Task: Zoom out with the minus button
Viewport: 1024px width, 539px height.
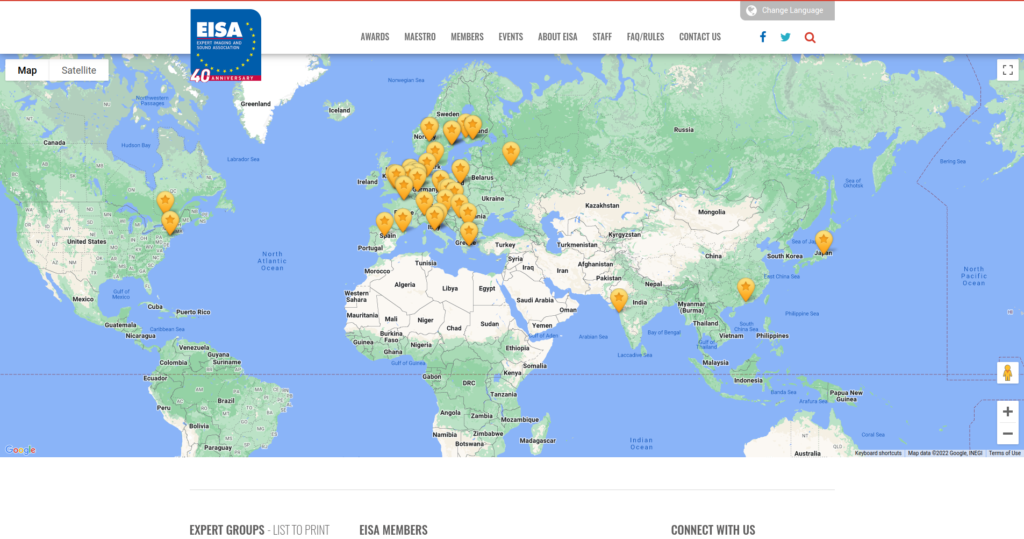Action: 1007,434
